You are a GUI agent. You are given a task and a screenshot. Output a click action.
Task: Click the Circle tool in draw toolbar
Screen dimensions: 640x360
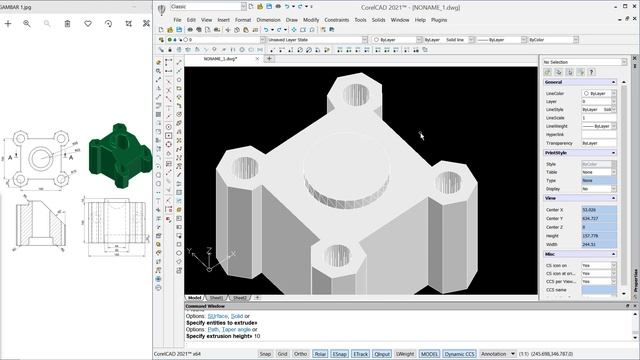click(179, 80)
